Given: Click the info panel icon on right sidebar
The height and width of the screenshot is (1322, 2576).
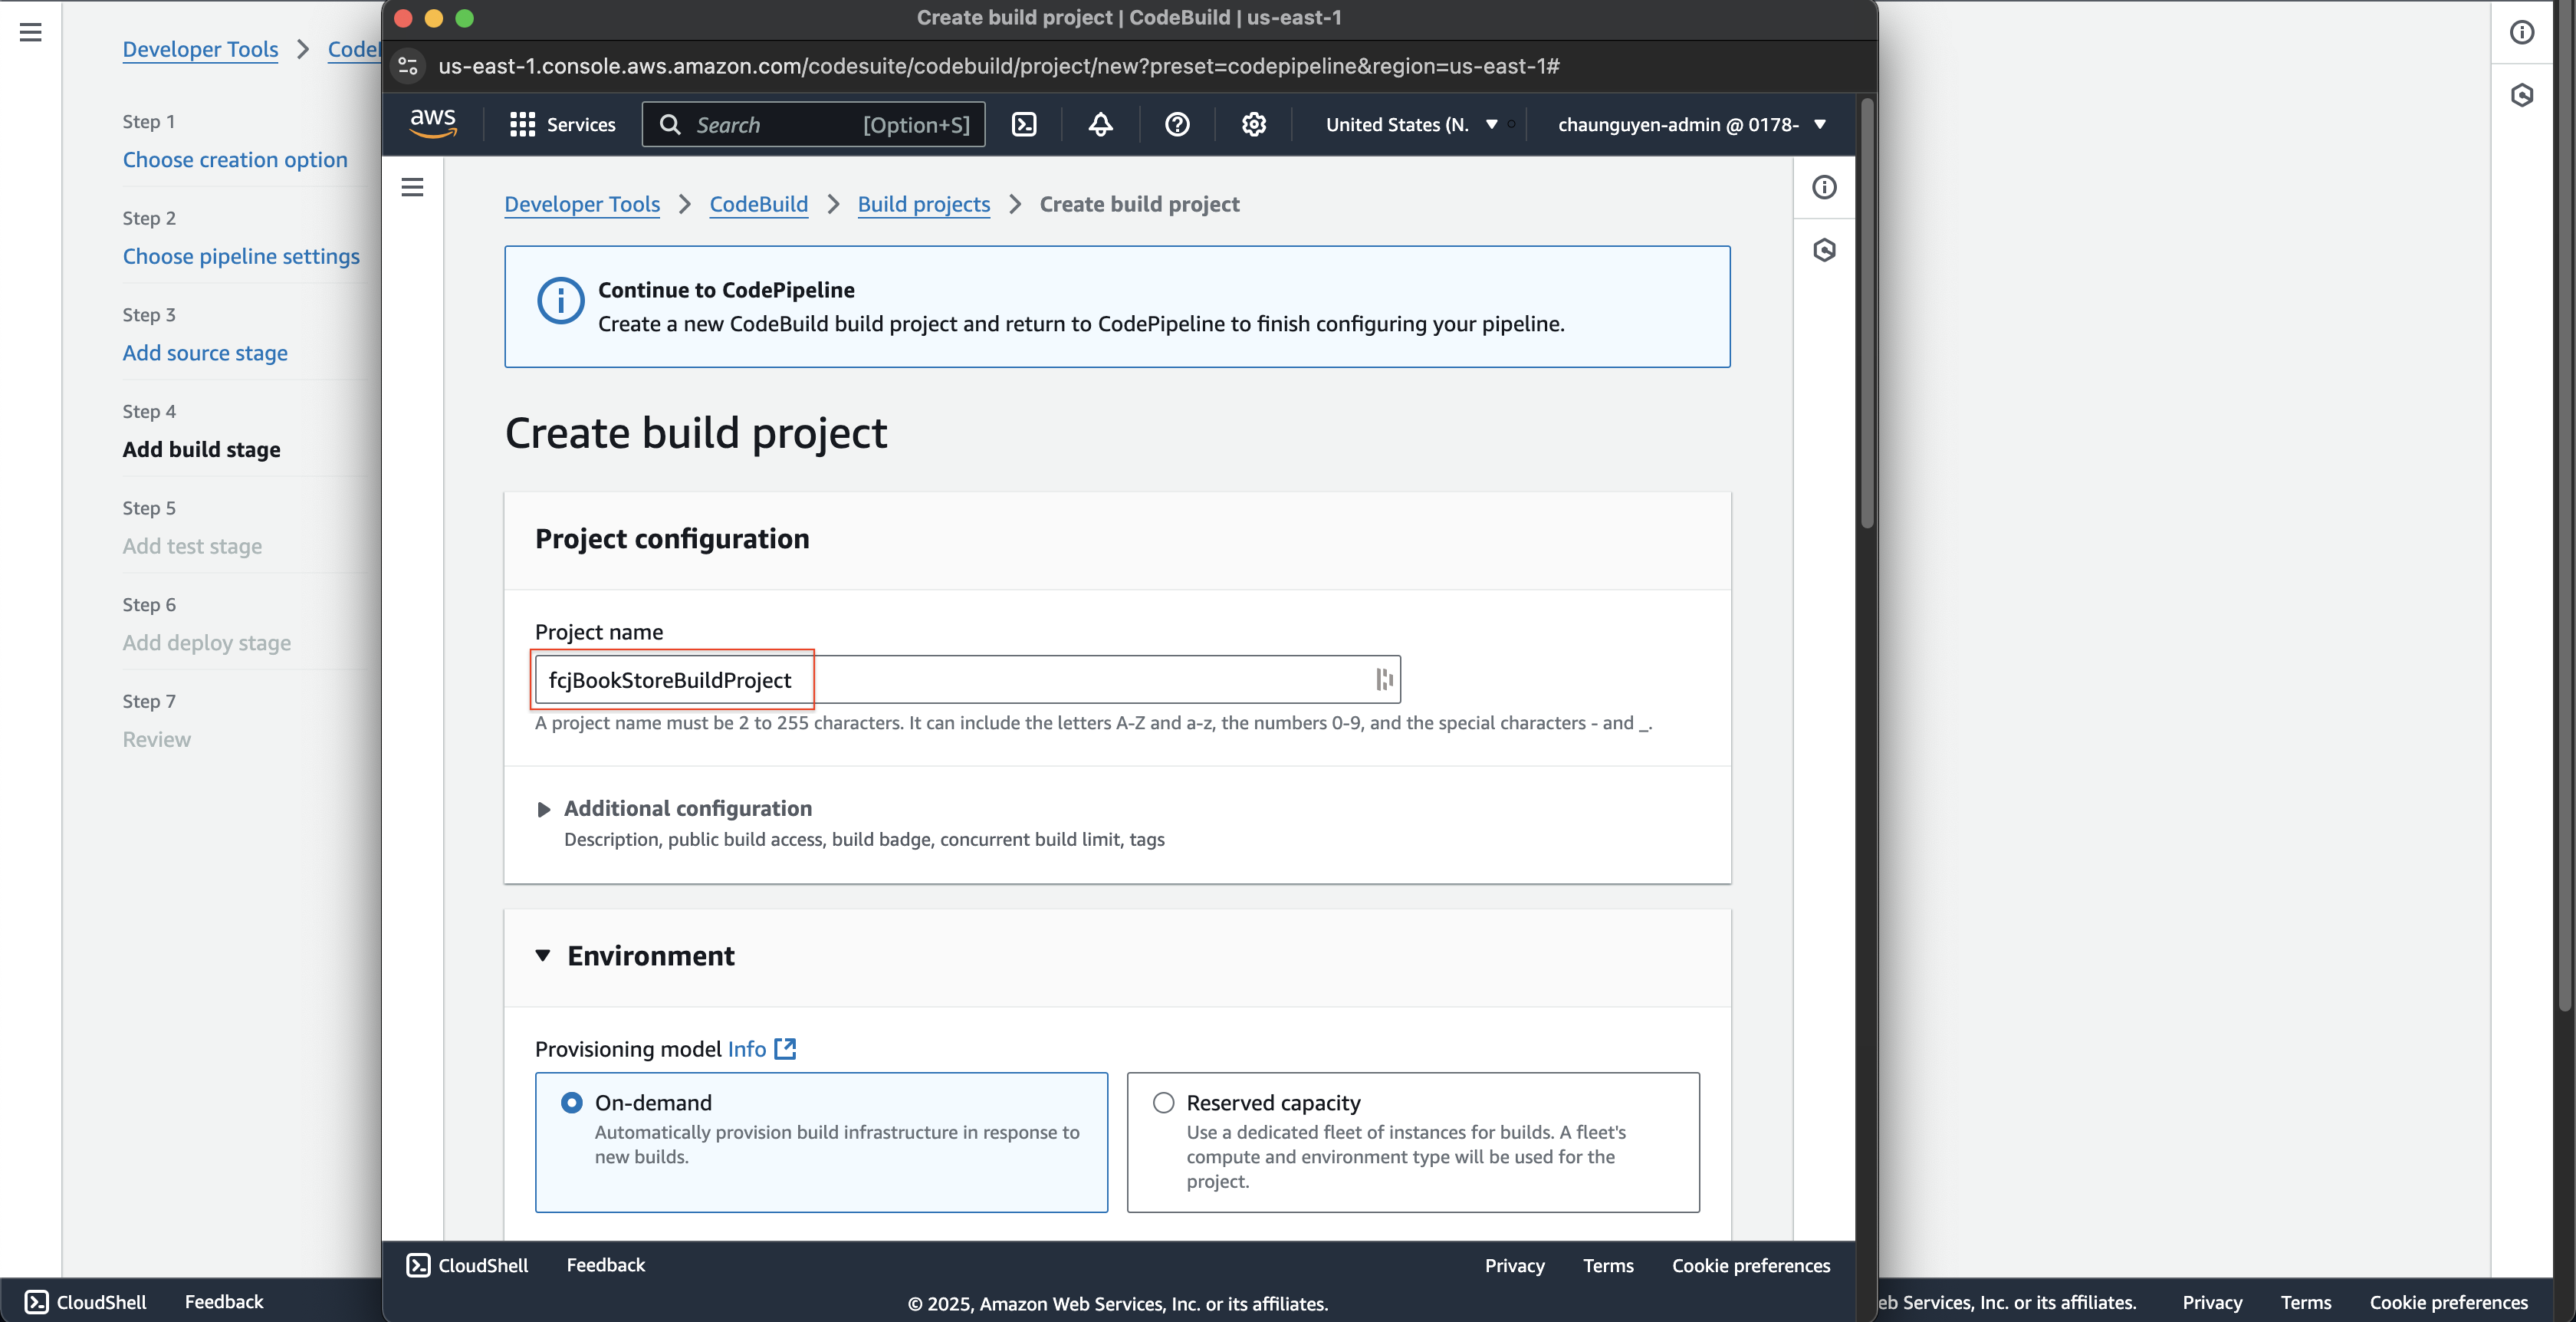Looking at the screenshot, I should [1824, 186].
